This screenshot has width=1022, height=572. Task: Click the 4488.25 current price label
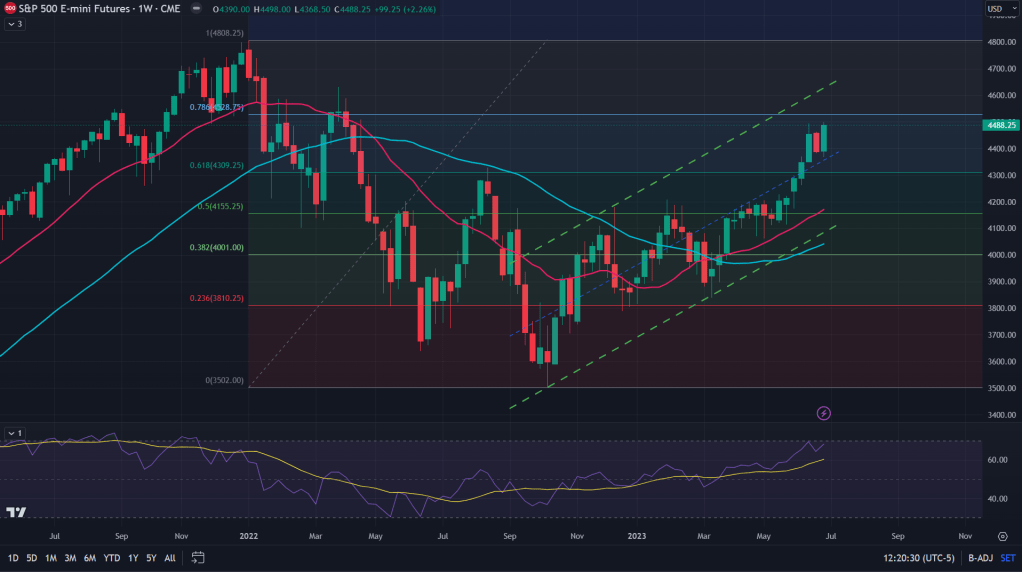click(x=1000, y=126)
